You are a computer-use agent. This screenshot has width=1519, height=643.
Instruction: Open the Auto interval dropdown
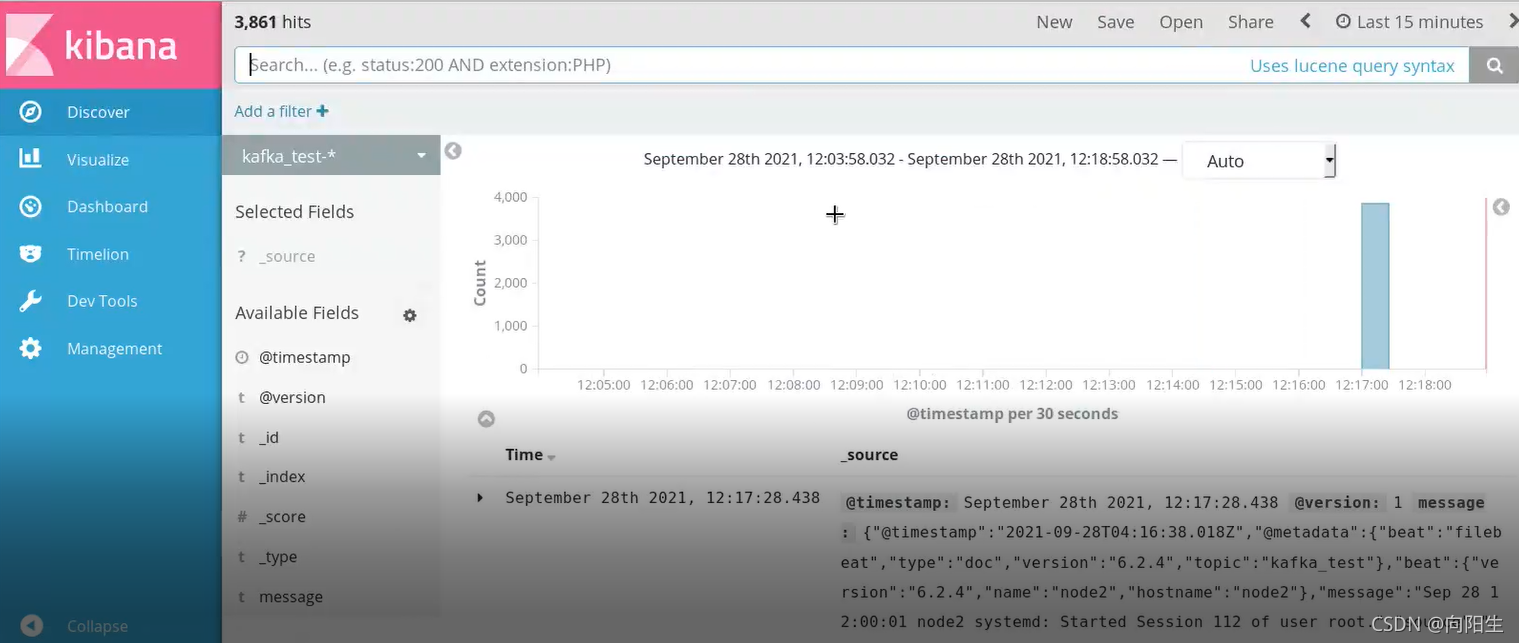[1259, 160]
